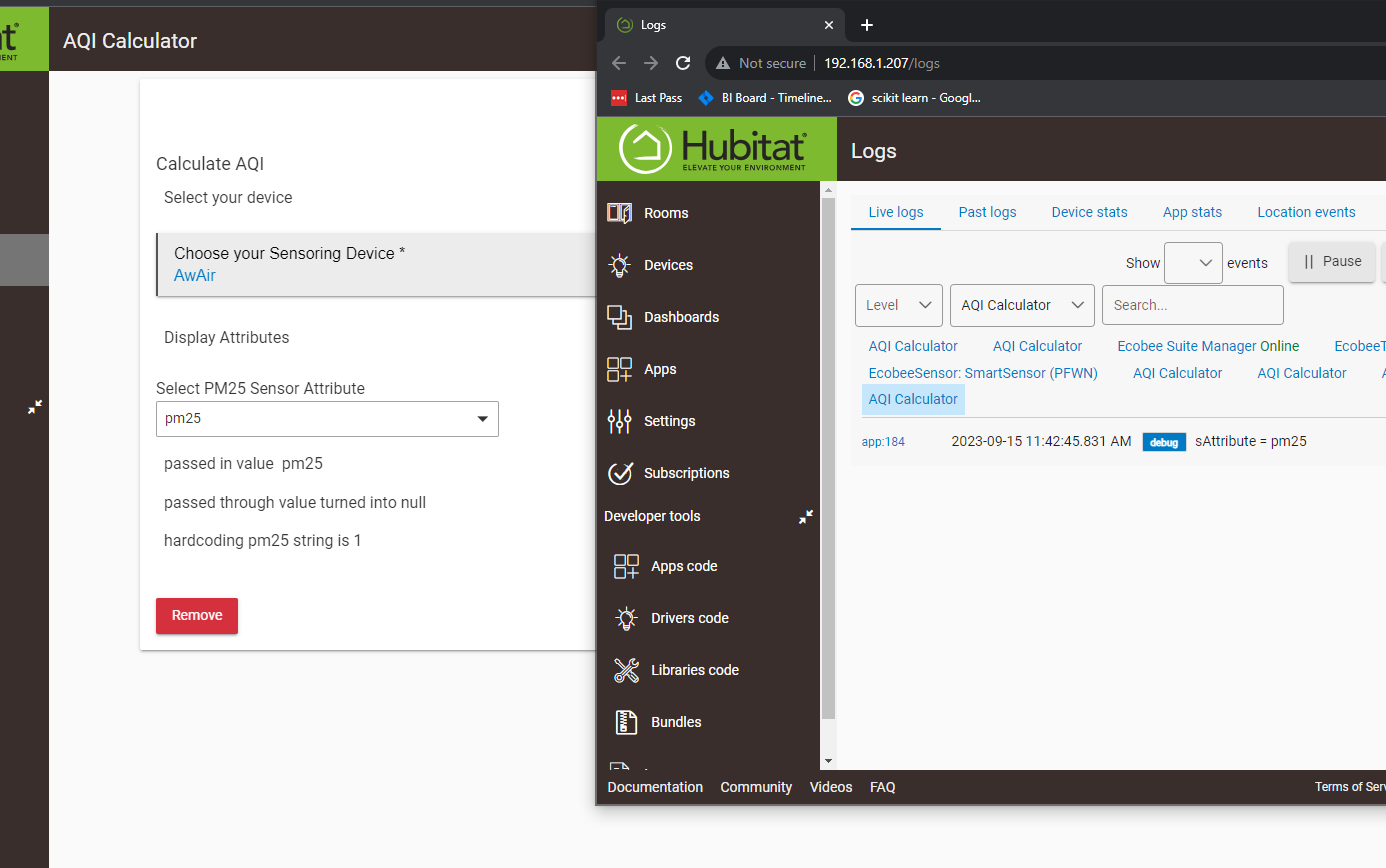Open AQI Calculator app filter dropdown
This screenshot has height=868, width=1386.
tap(1022, 305)
